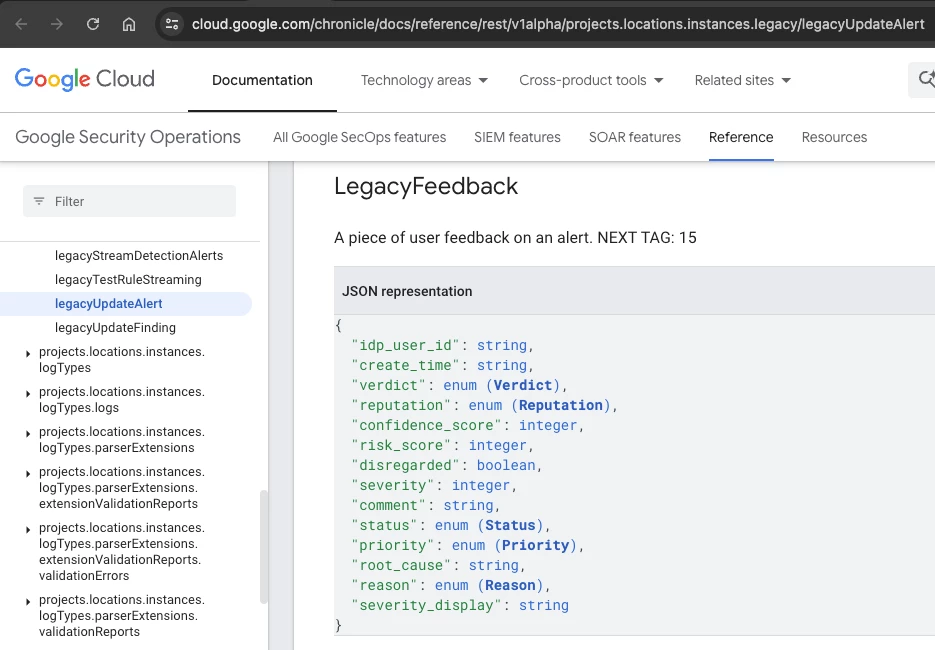935x650 pixels.
Task: Open legacyUpdateFinding in sidebar
Action: (x=115, y=327)
